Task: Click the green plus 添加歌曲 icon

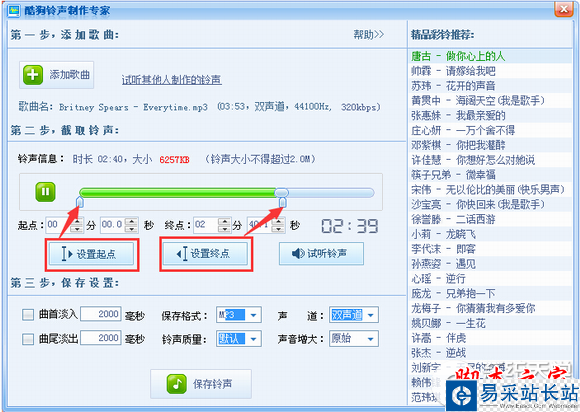Action: click(33, 75)
